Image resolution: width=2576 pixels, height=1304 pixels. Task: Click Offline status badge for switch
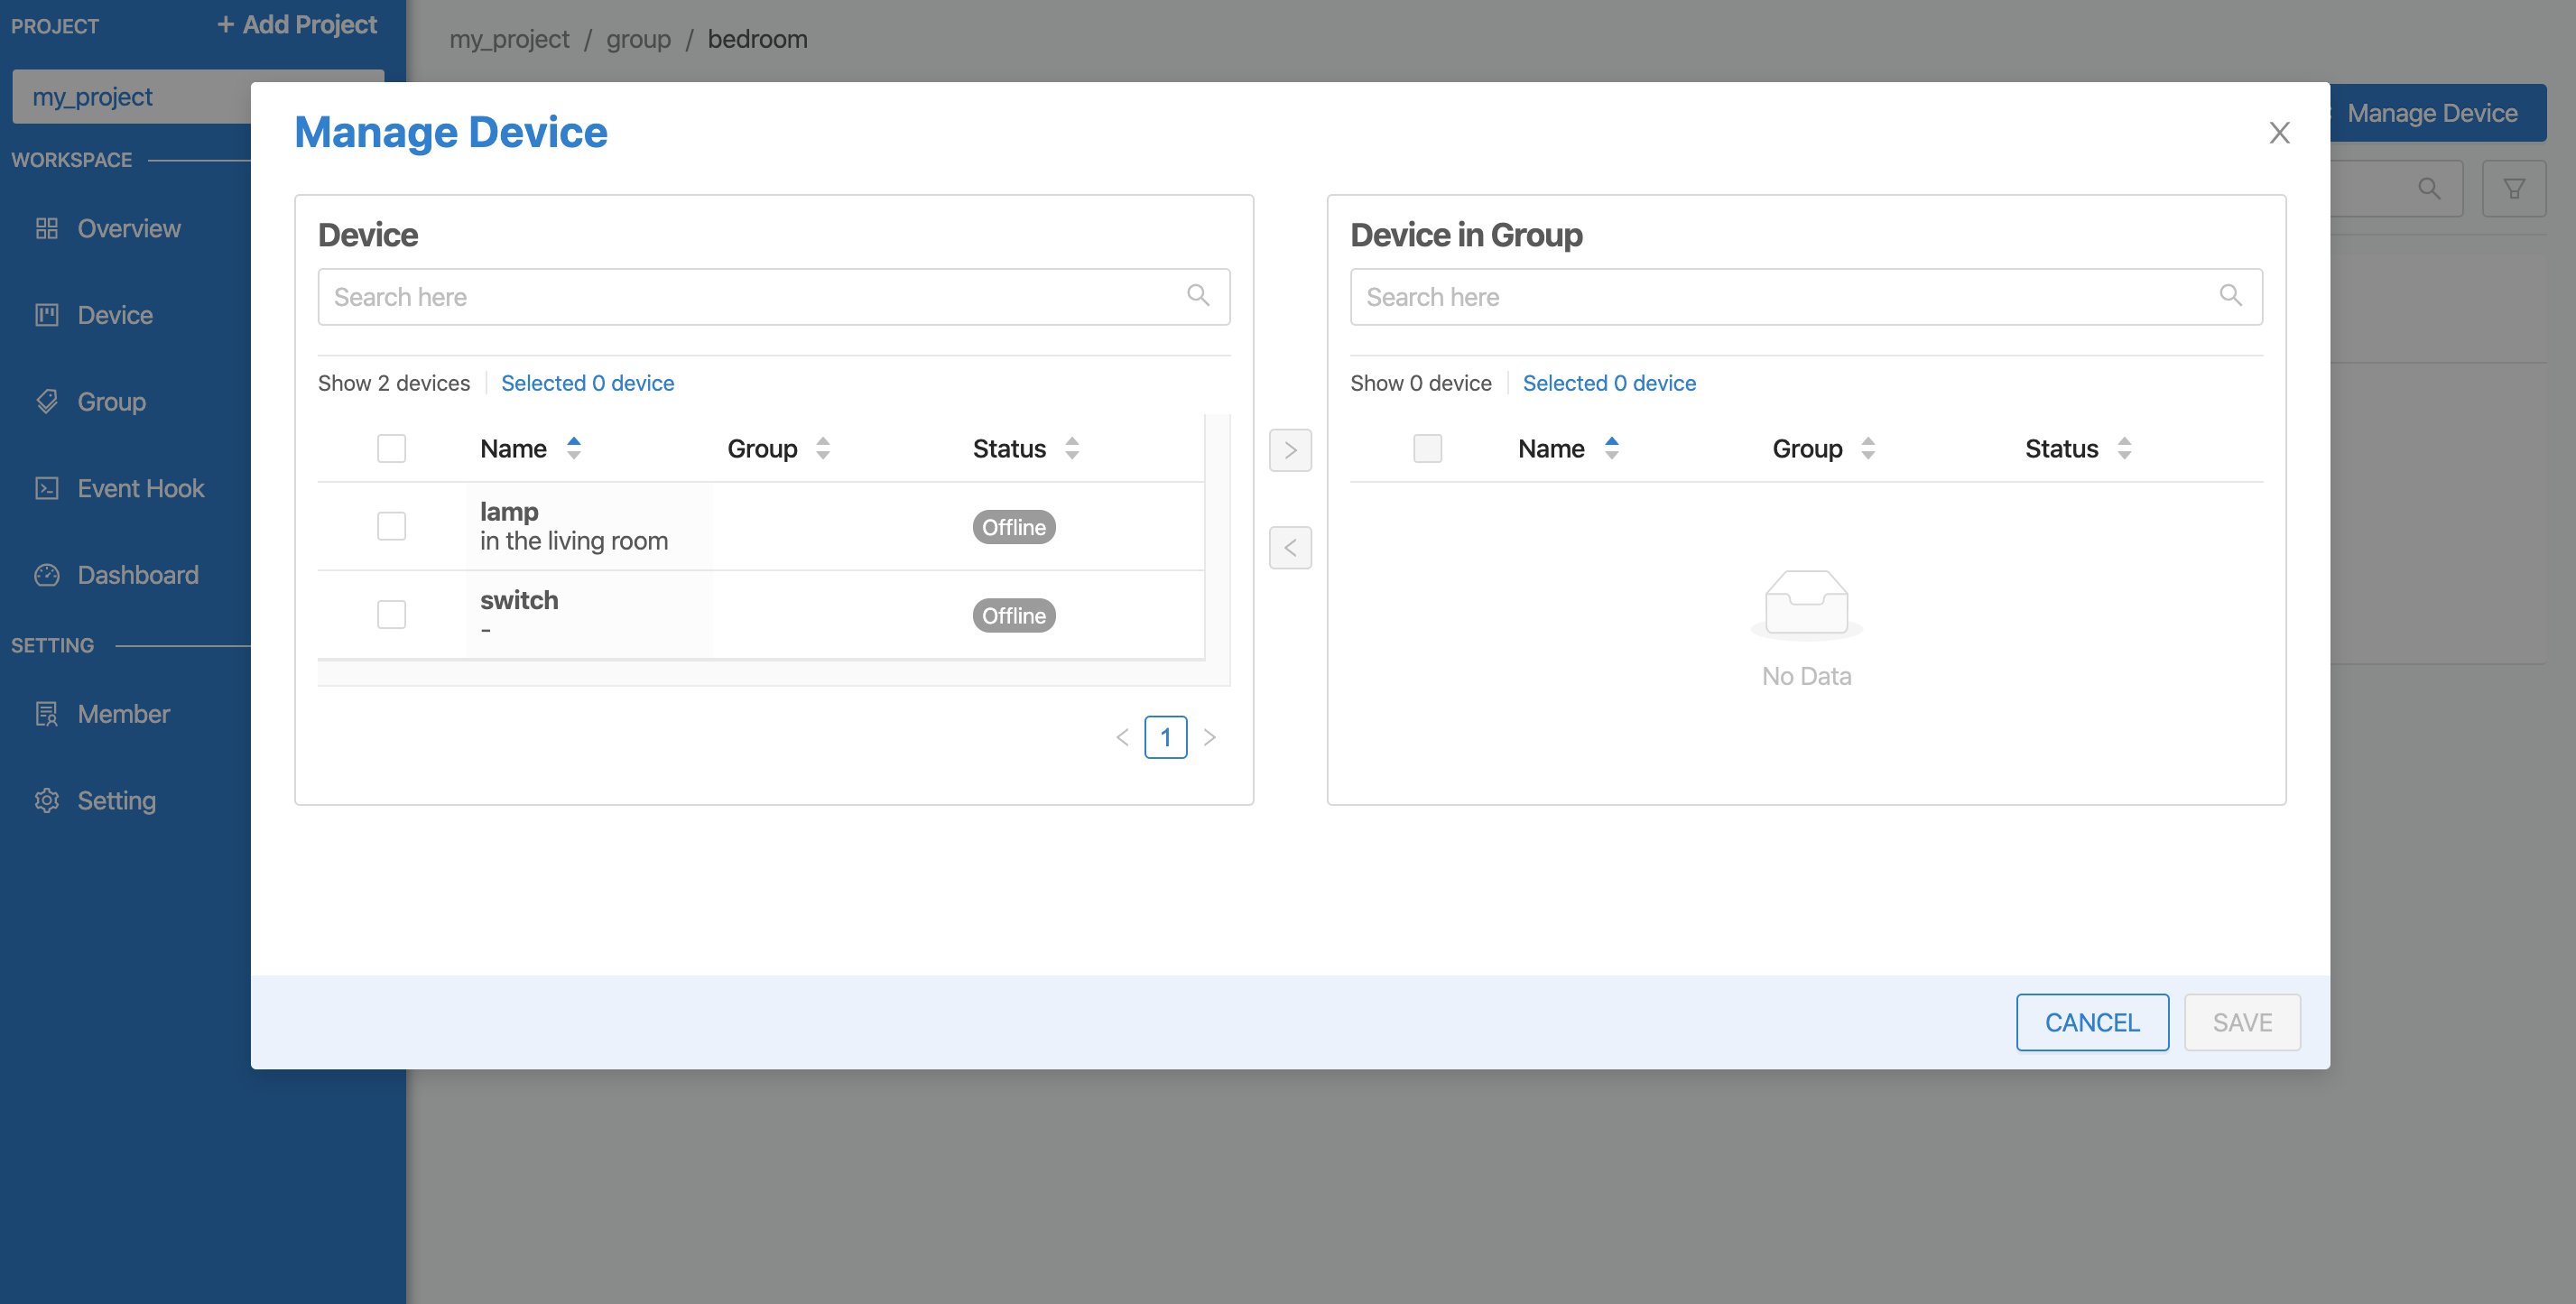coord(1014,615)
